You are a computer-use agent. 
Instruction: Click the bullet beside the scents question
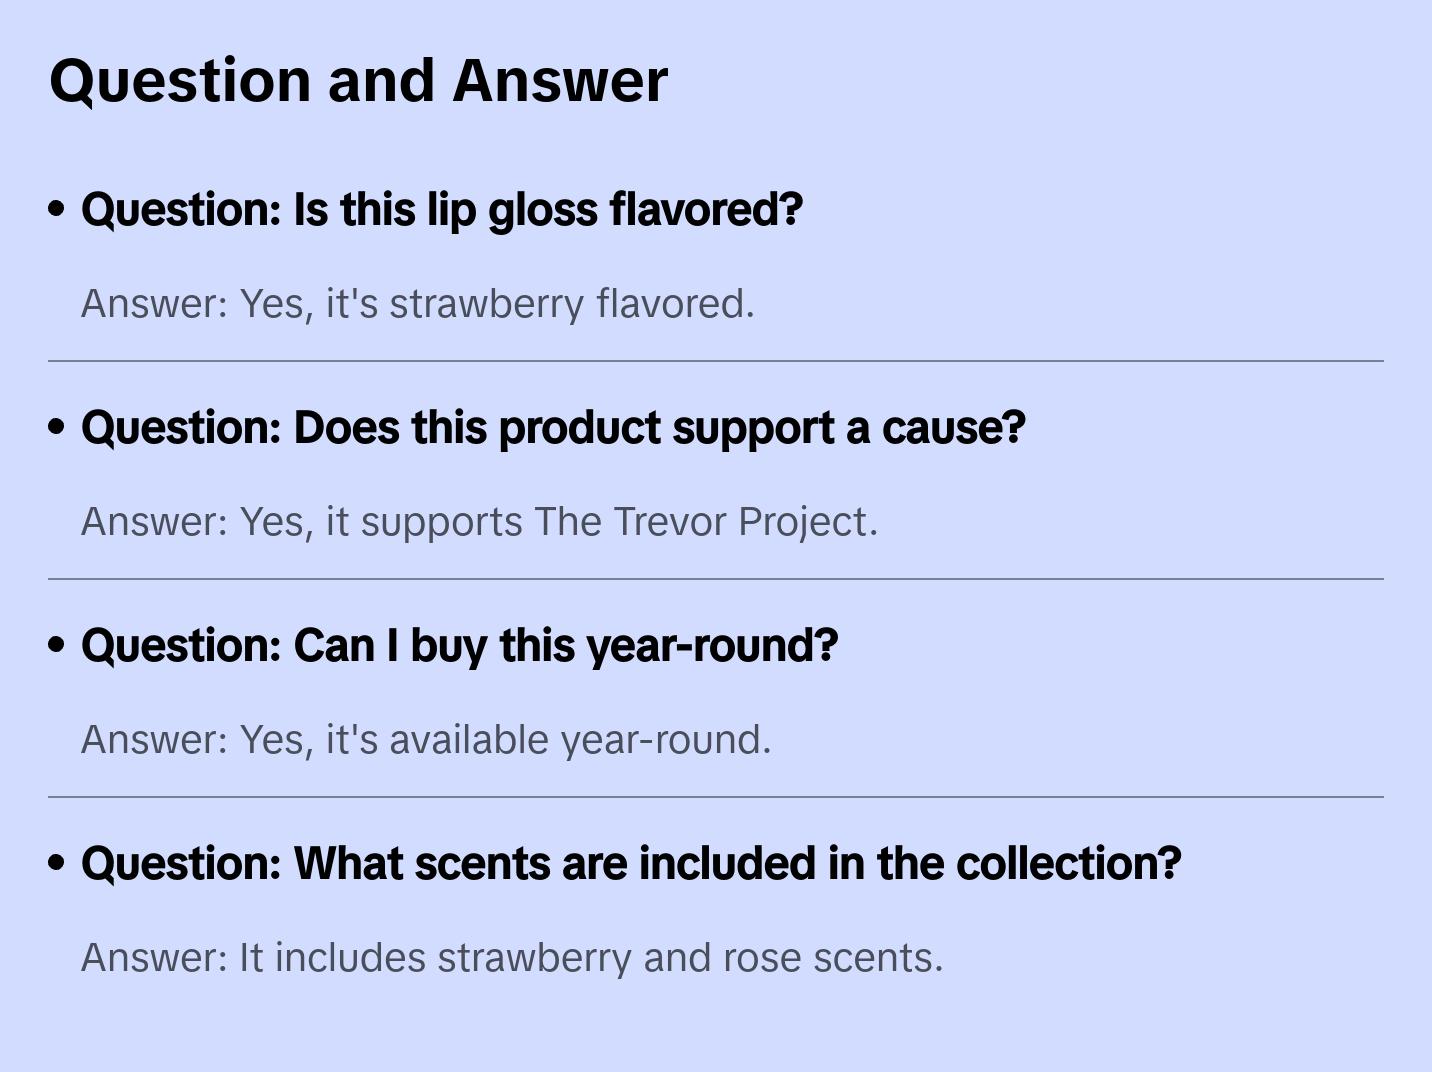click(57, 864)
